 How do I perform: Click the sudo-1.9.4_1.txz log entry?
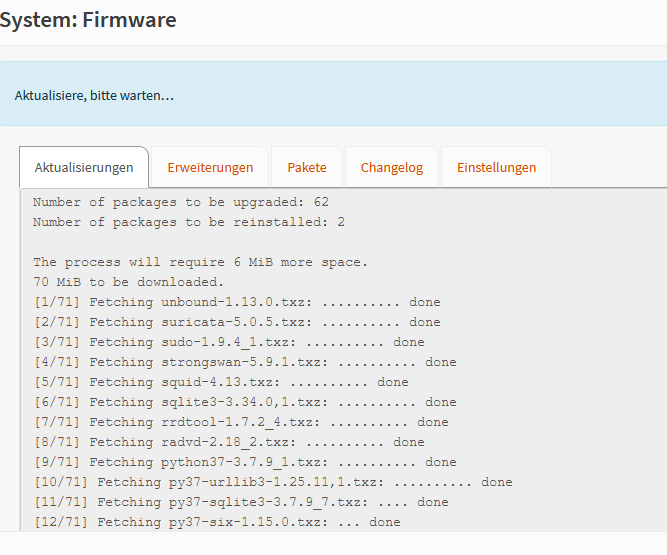coord(229,342)
